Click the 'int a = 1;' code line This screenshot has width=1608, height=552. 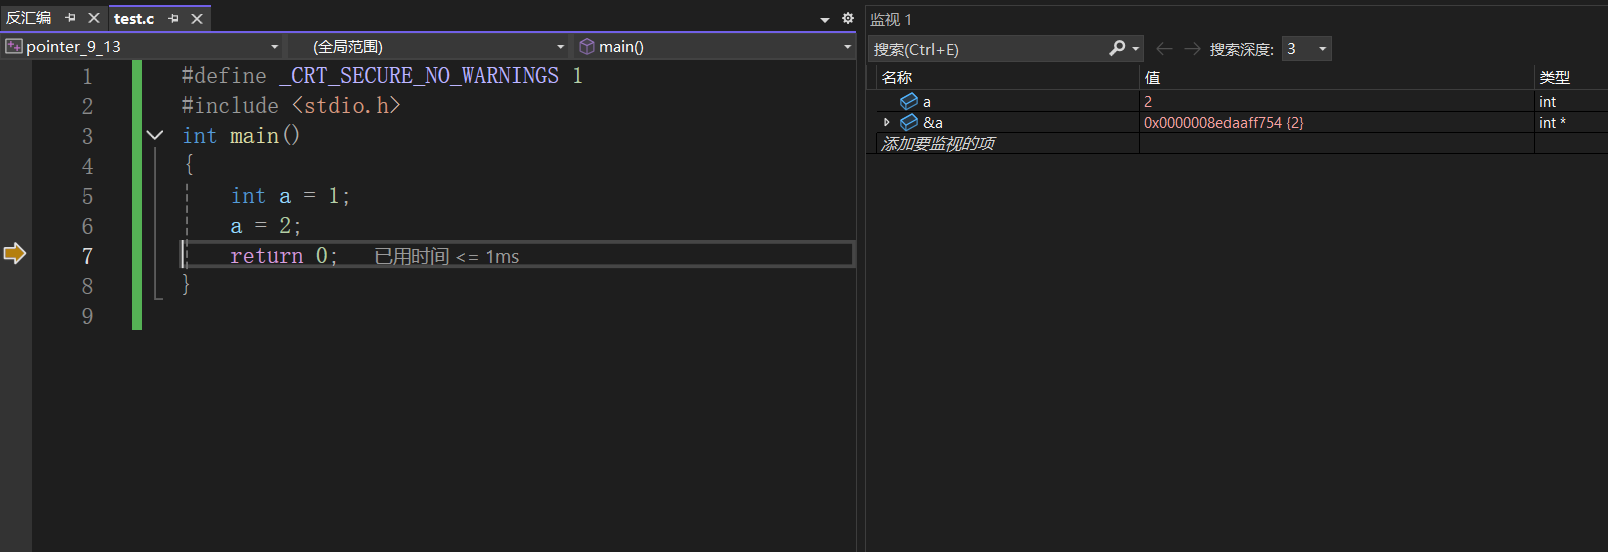pos(290,196)
